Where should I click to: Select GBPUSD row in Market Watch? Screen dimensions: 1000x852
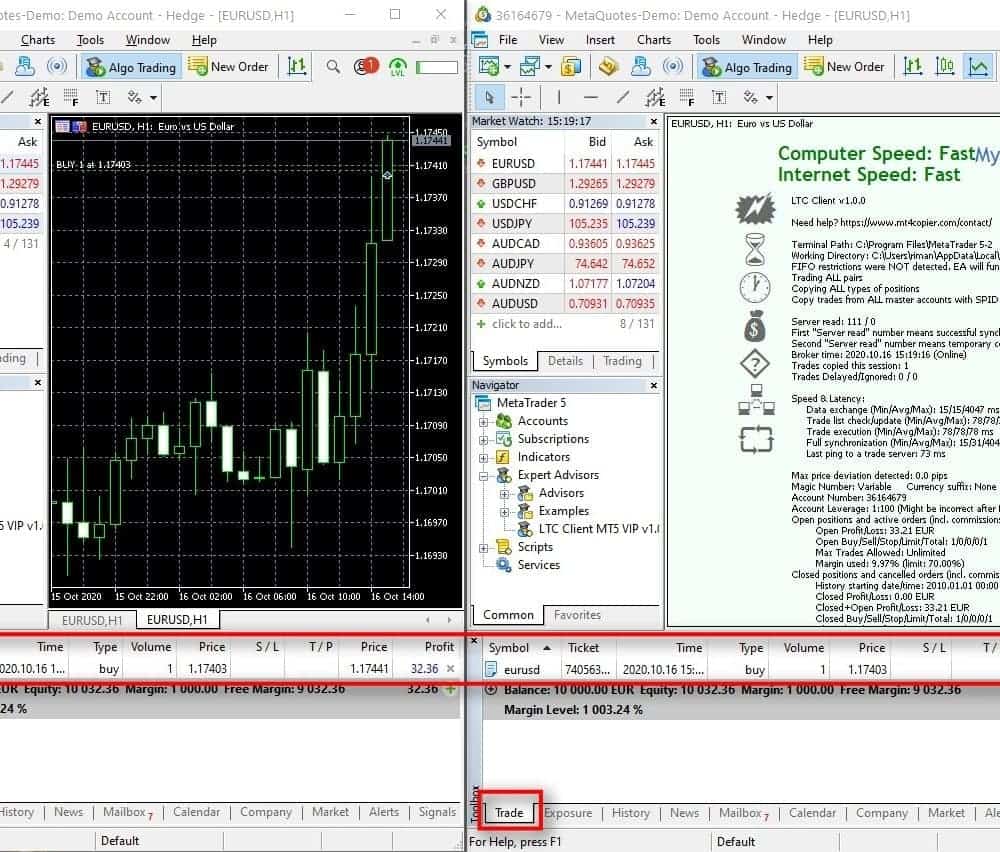[x=566, y=184]
